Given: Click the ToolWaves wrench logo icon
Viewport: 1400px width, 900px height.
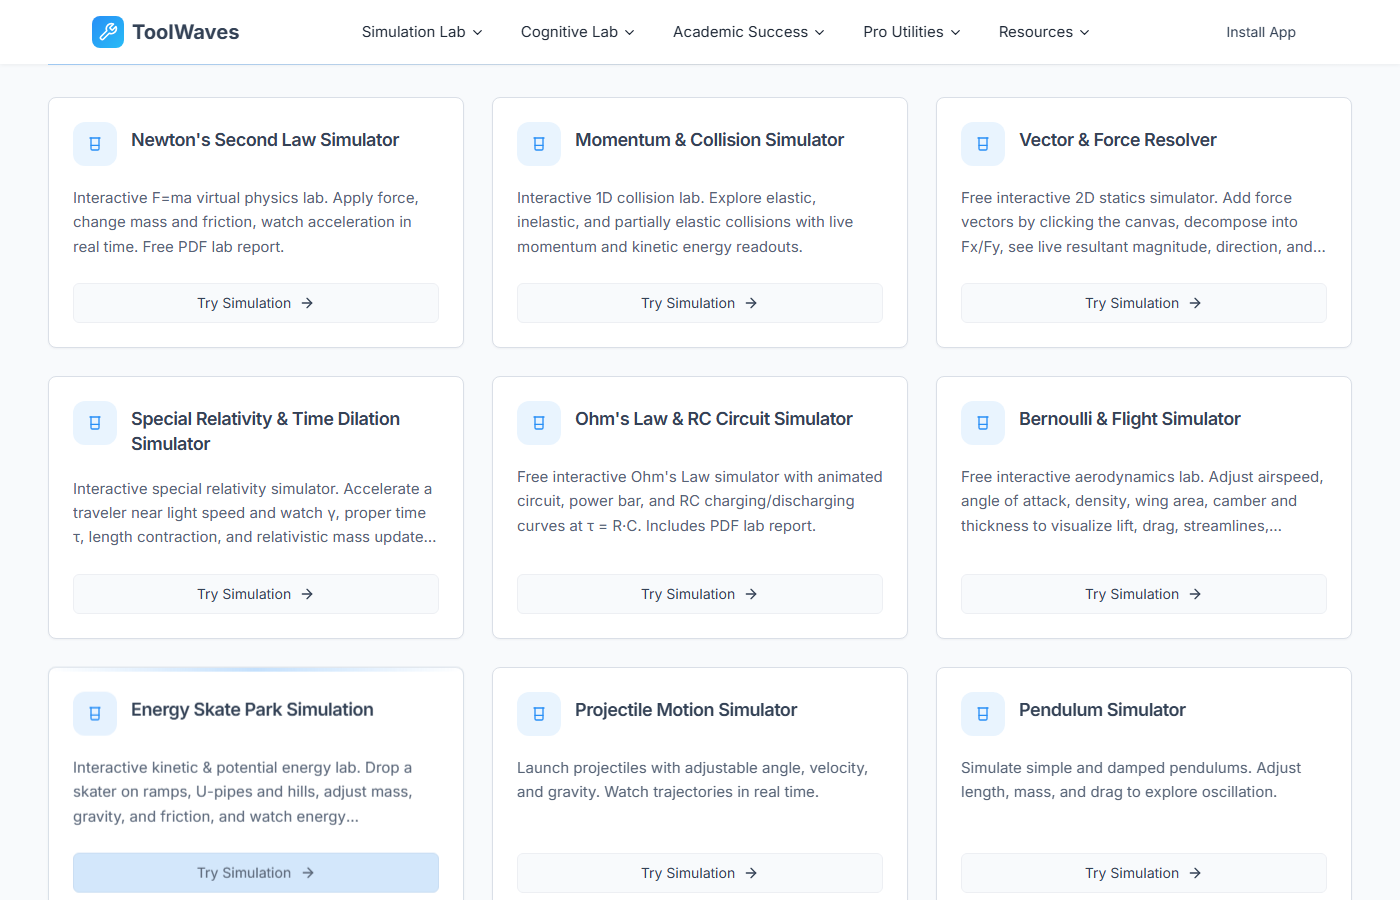Looking at the screenshot, I should point(108,32).
